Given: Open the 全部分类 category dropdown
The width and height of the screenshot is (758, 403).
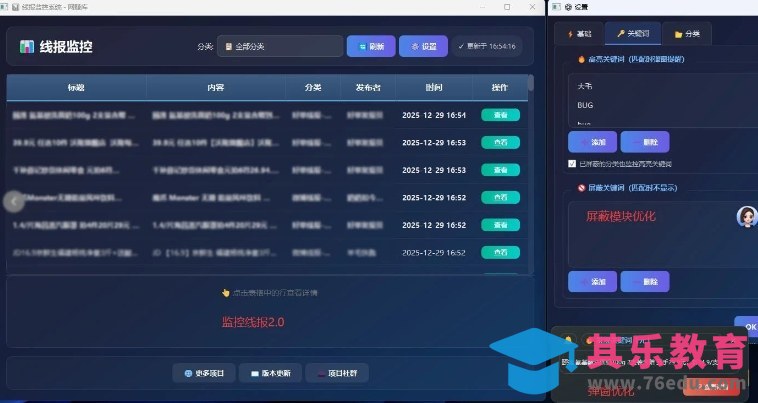Looking at the screenshot, I should [x=280, y=46].
